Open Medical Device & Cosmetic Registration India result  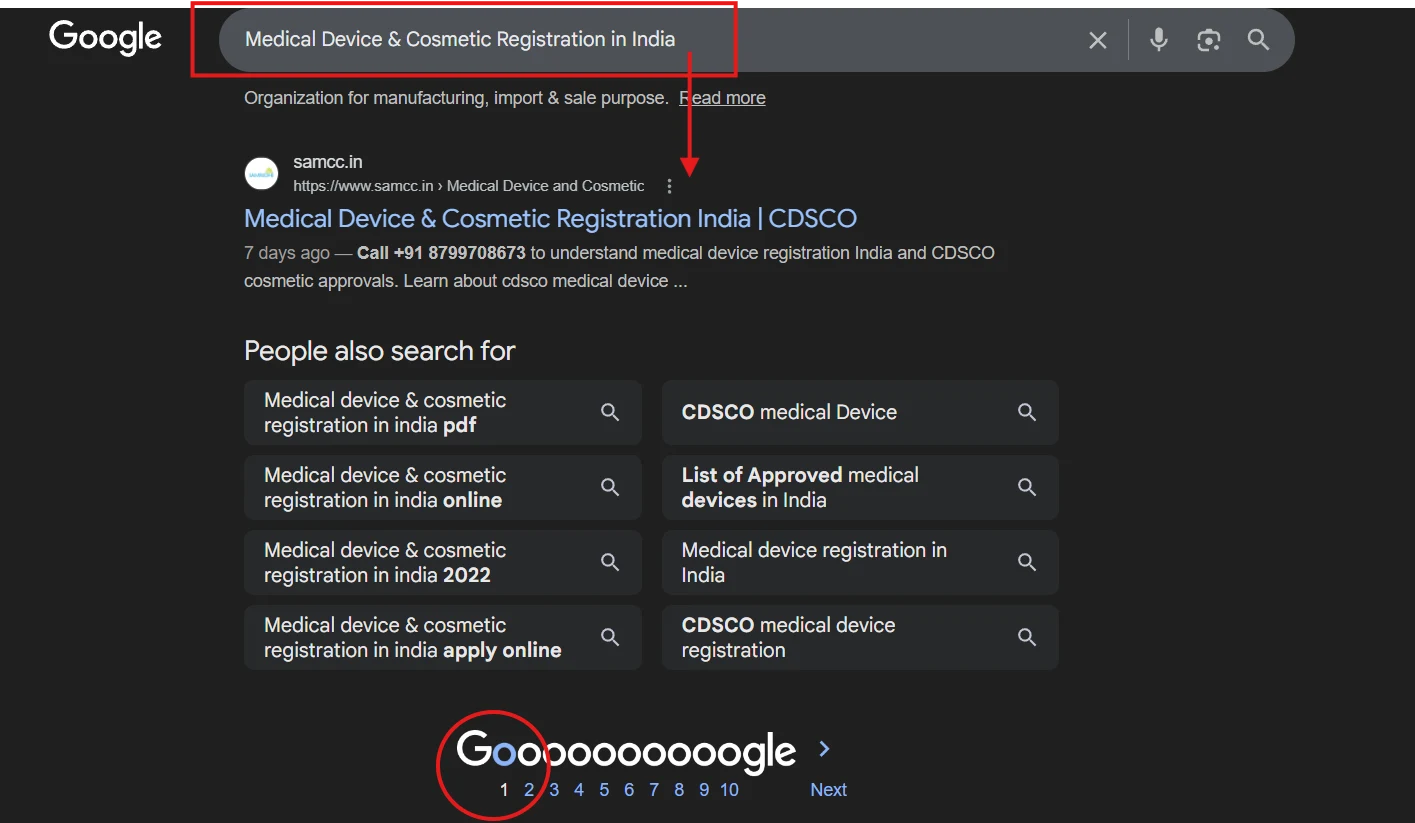(550, 219)
